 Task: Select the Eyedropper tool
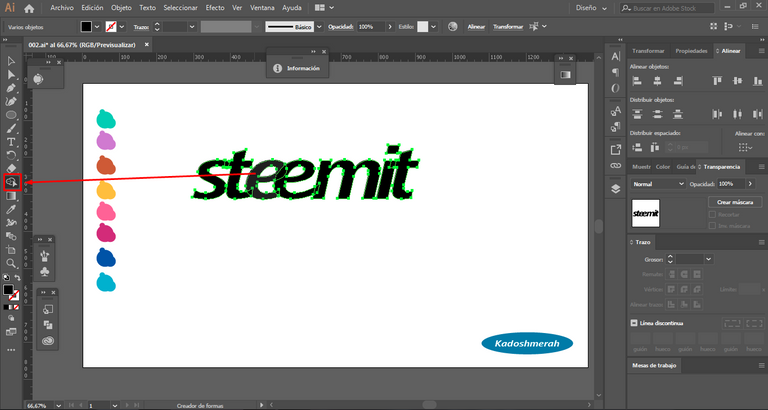coord(11,209)
